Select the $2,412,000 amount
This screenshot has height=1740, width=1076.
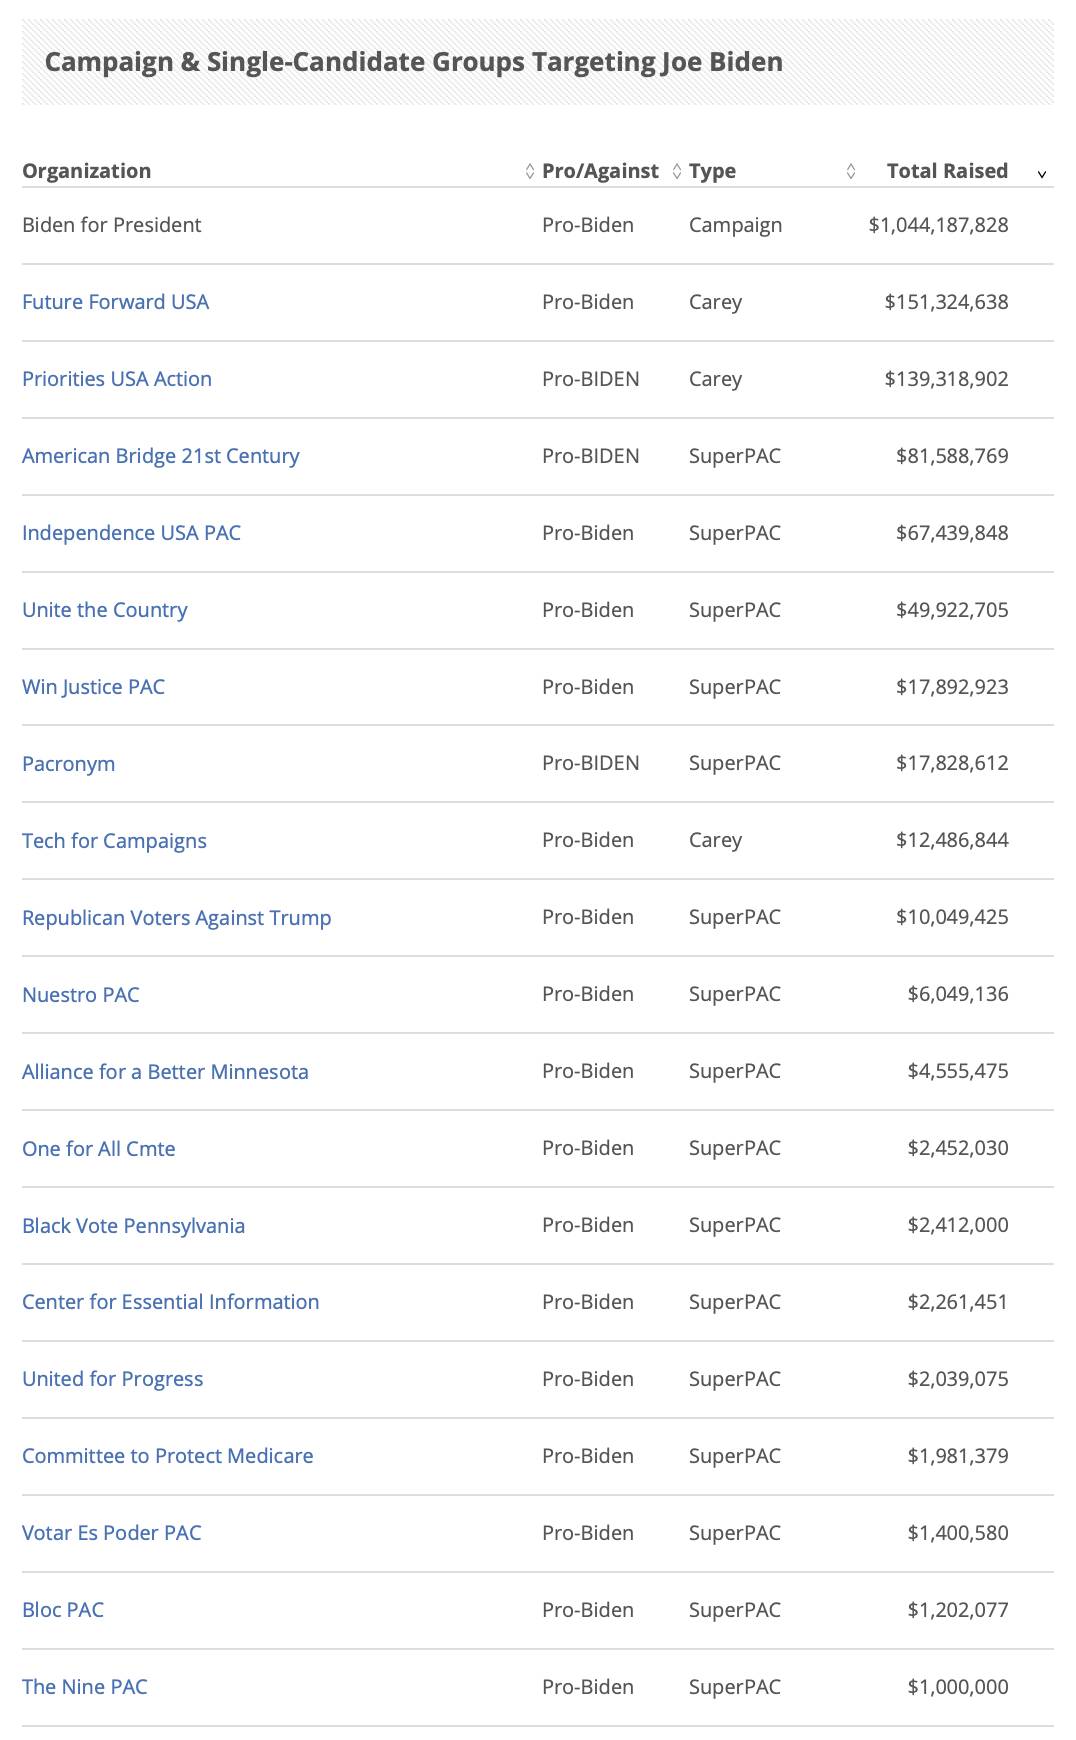pos(958,1225)
